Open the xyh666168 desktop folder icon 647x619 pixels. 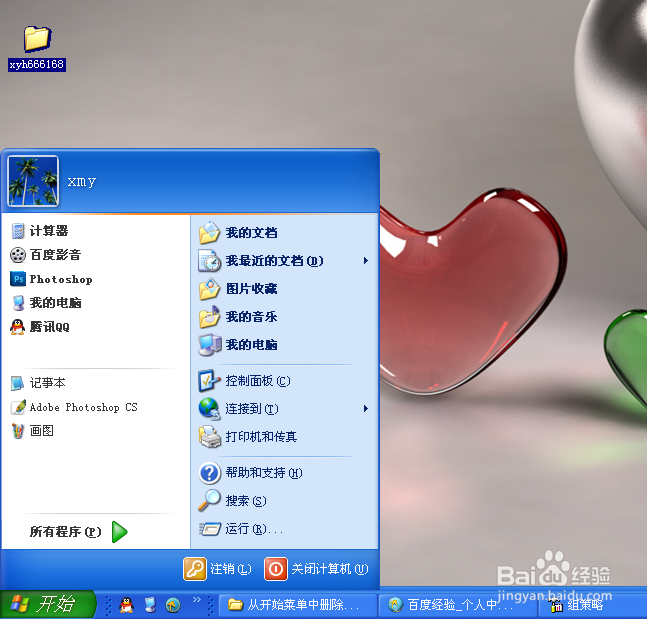(37, 39)
